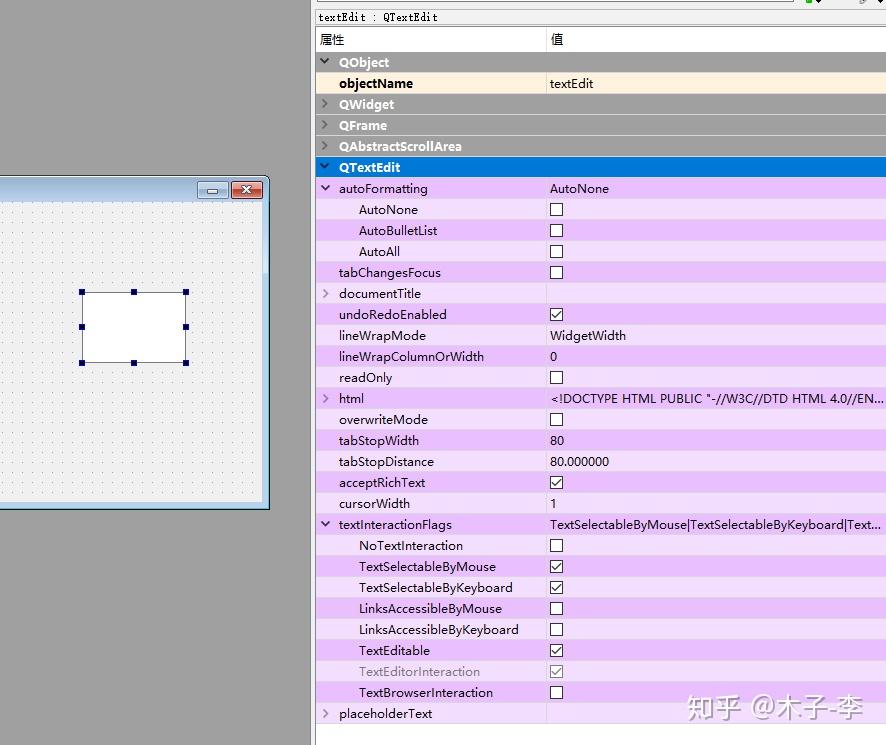Expand the documentTitle property
The image size is (886, 745).
[325, 293]
